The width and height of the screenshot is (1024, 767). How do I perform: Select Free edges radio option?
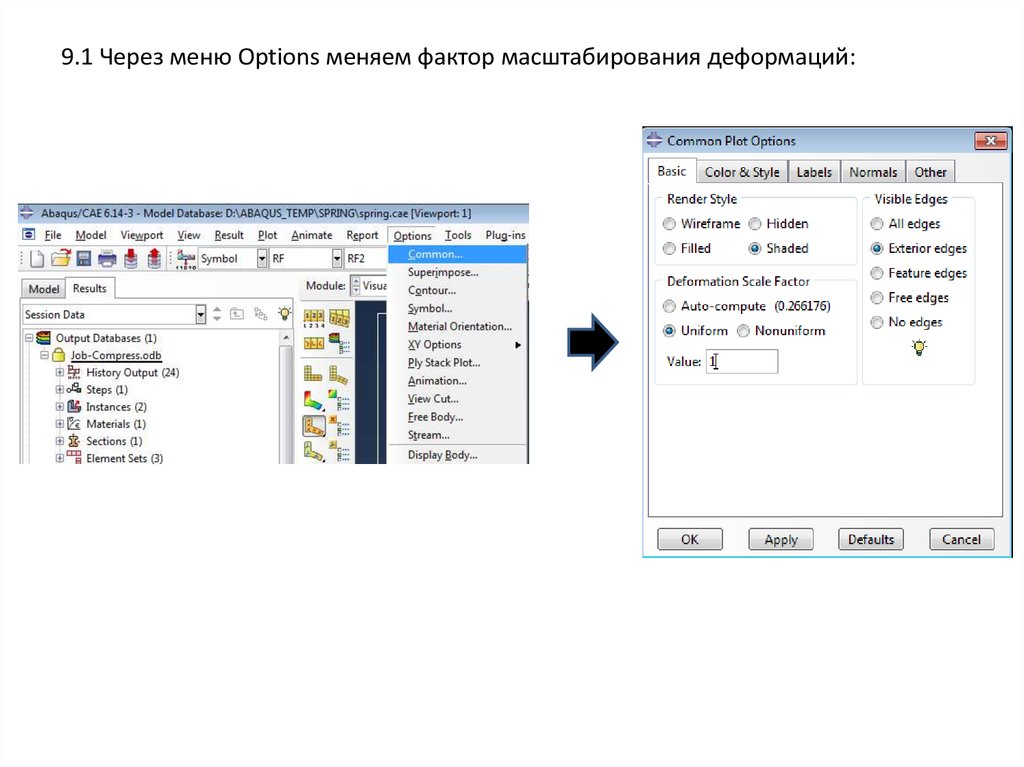[877, 298]
